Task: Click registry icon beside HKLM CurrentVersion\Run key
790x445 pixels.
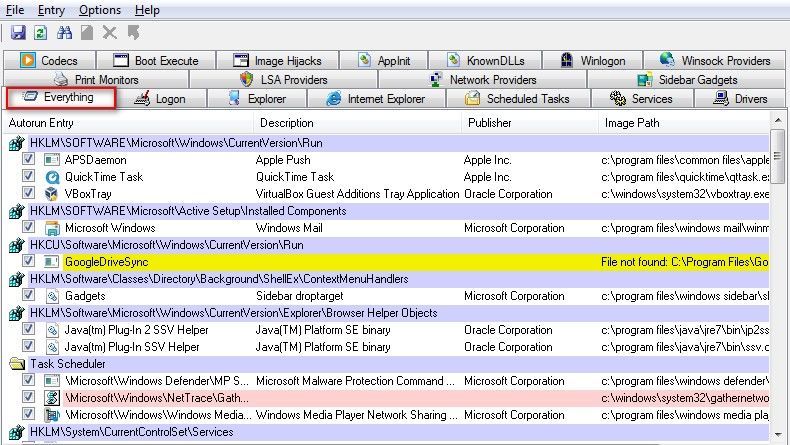Action: tap(17, 143)
